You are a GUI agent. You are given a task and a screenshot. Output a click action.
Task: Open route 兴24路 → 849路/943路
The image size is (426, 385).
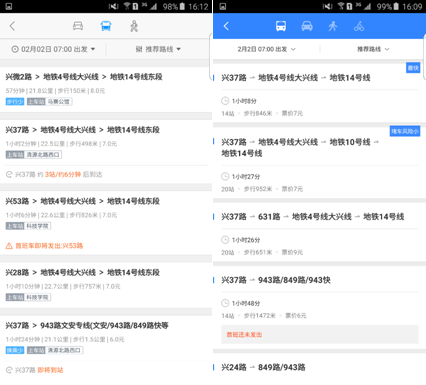pyautogui.click(x=319, y=368)
